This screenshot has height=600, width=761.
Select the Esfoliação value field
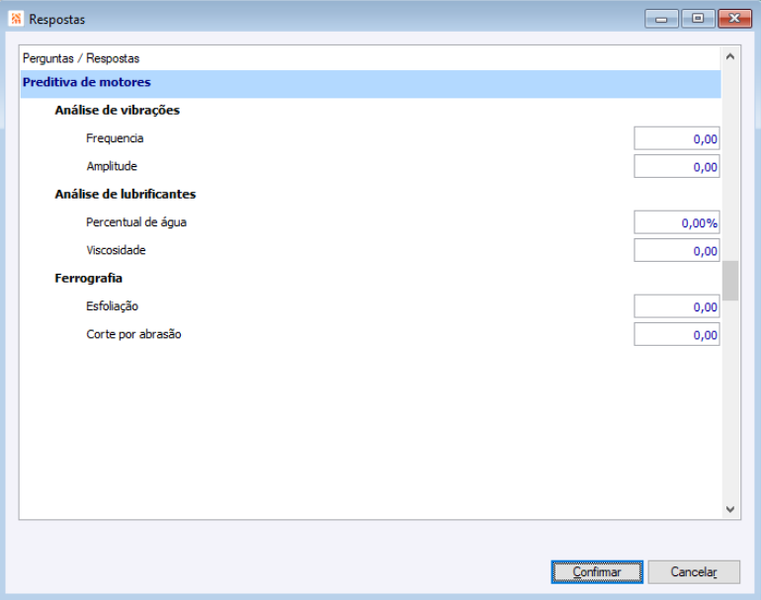point(677,307)
